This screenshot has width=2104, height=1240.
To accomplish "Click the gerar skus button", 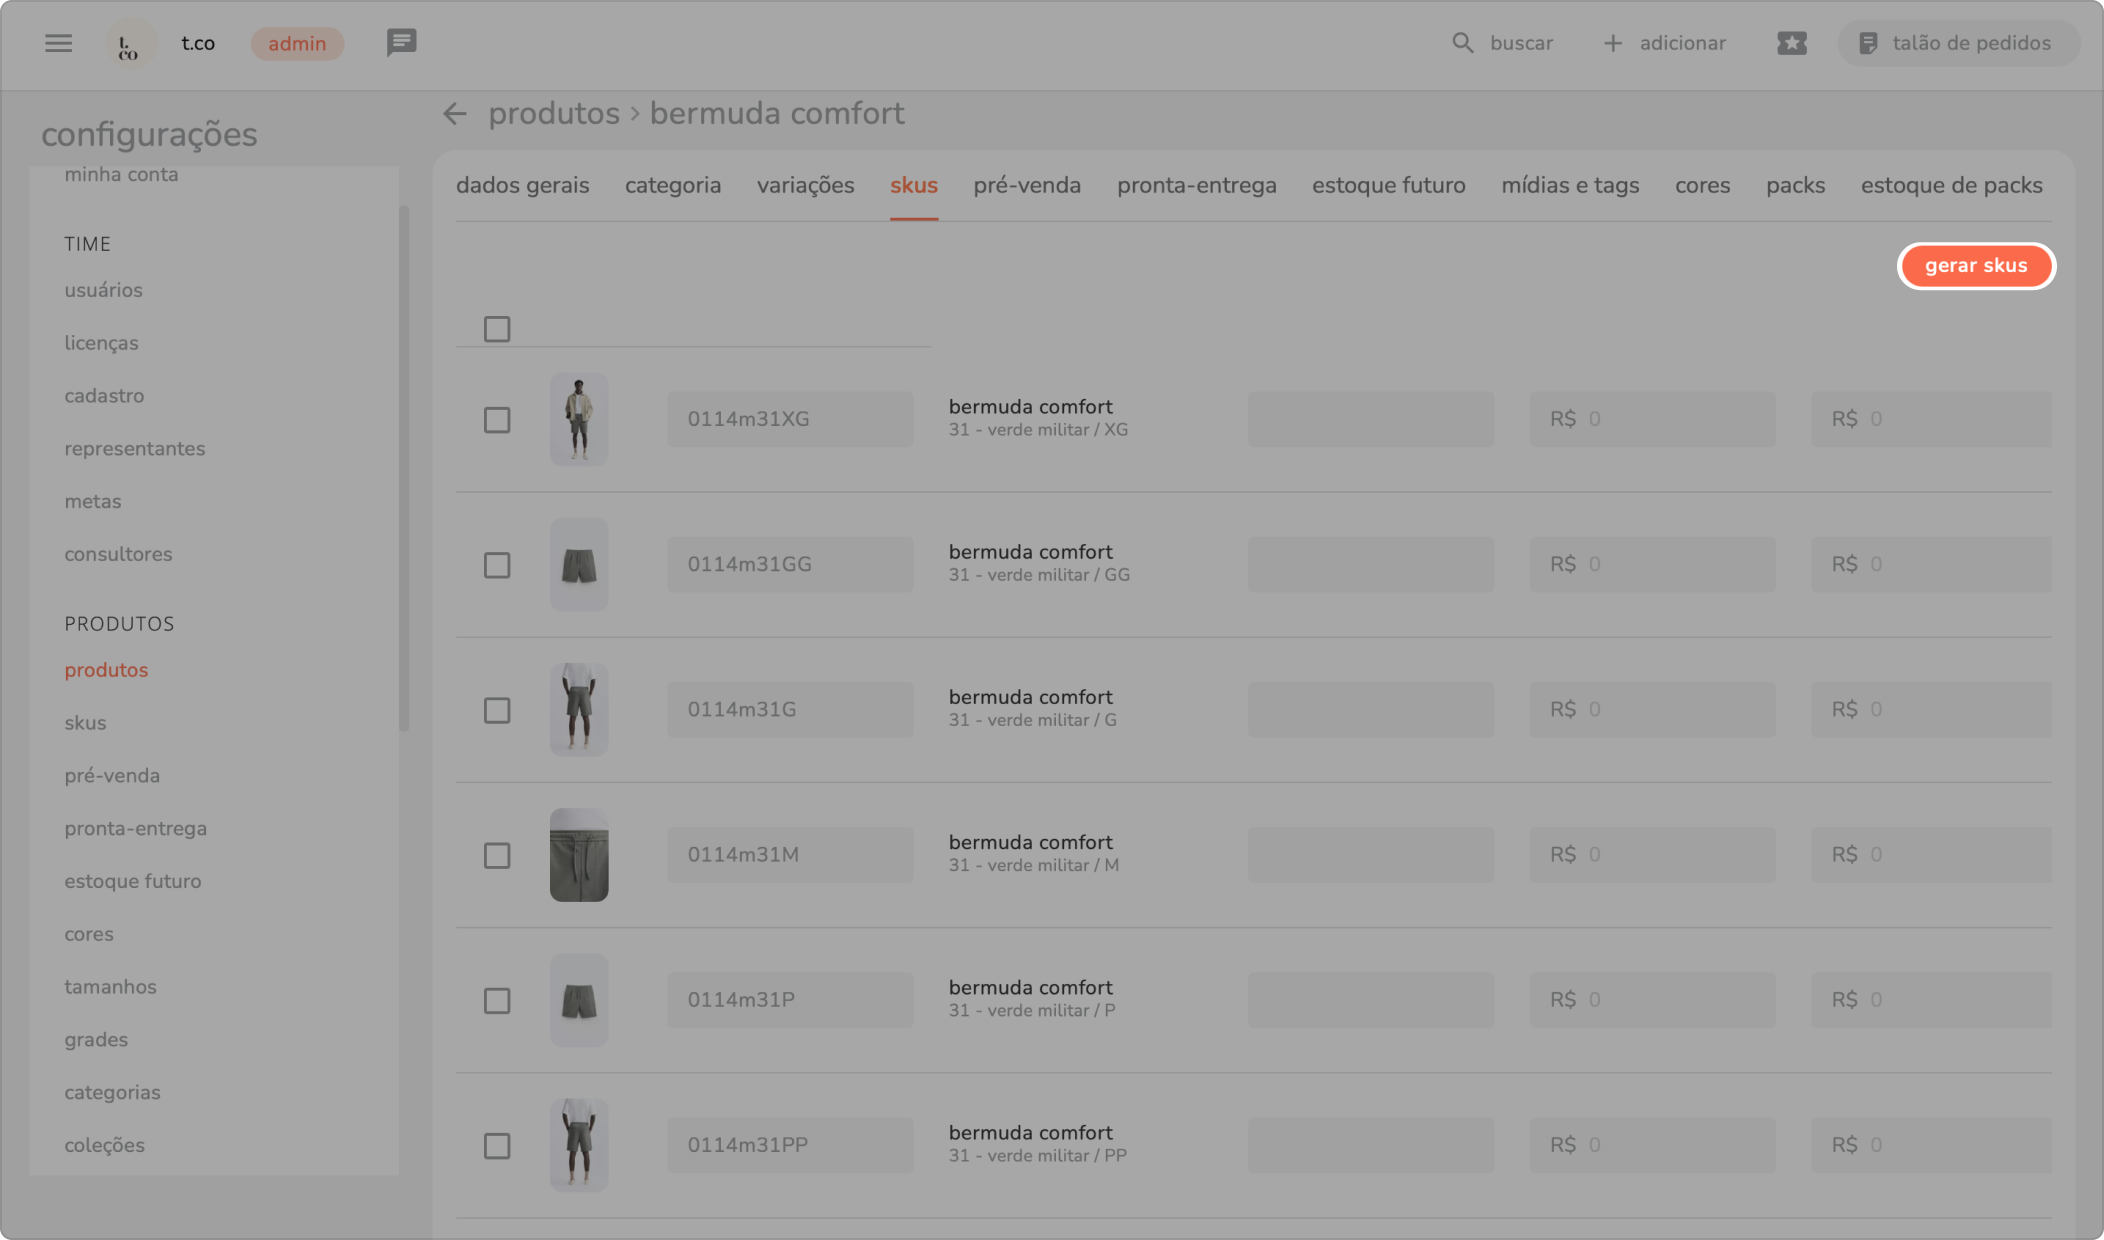I will pos(1975,266).
